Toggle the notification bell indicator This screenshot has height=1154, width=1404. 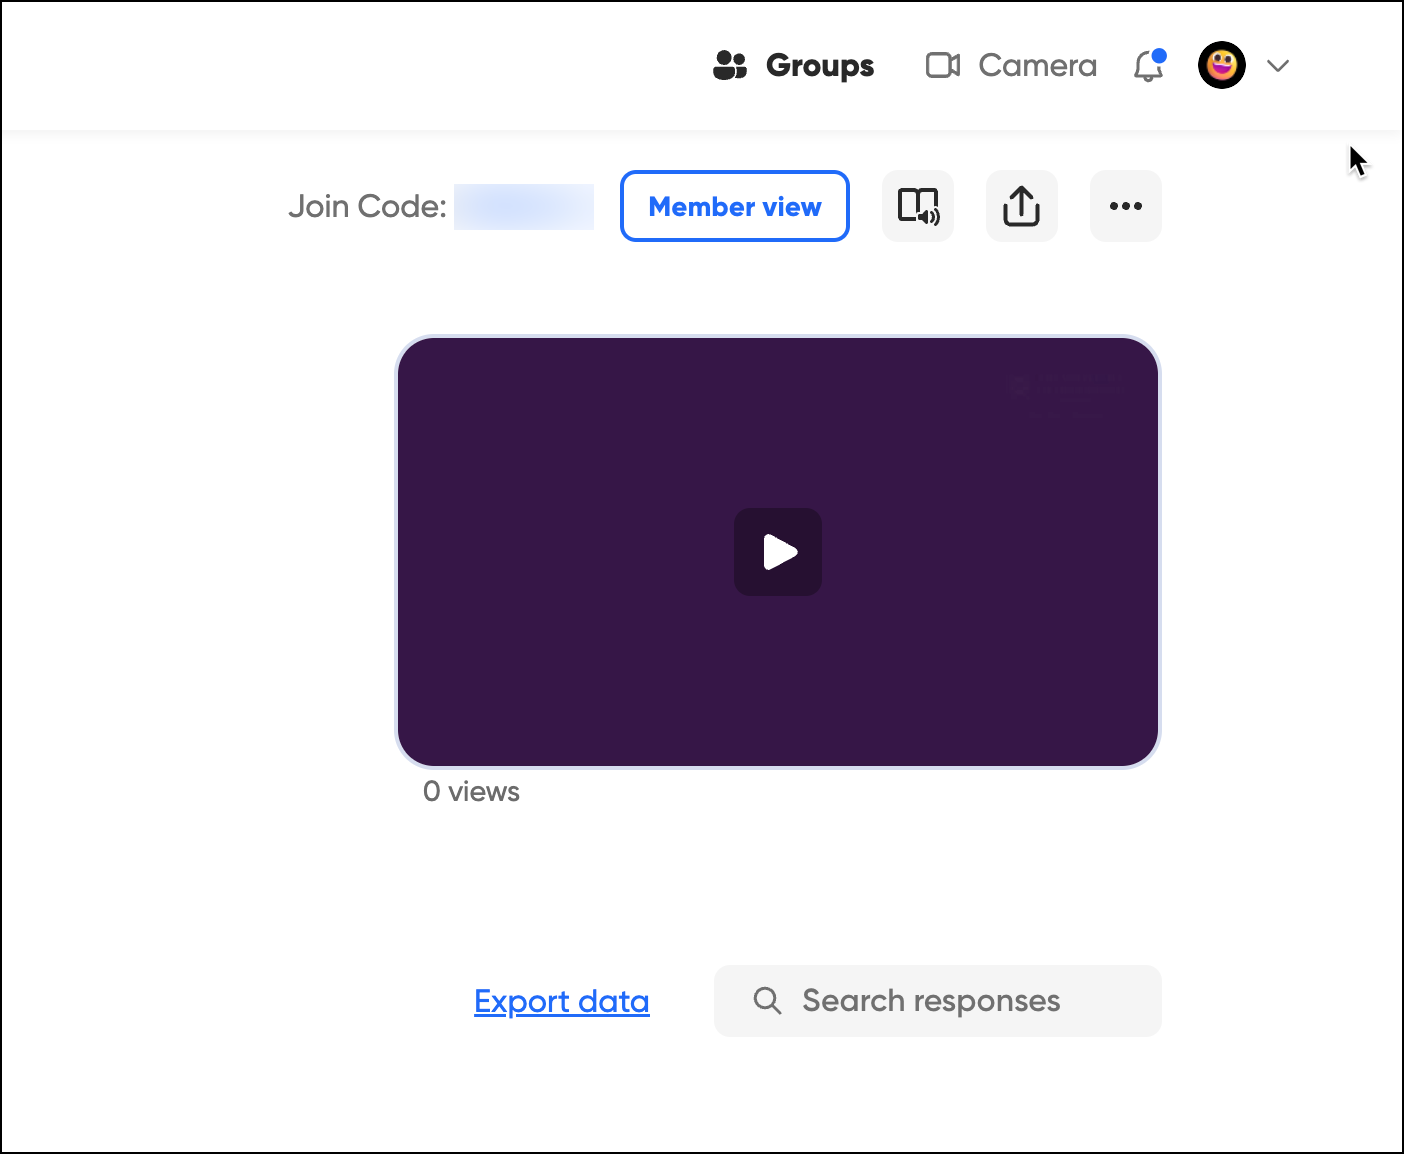(x=1146, y=66)
